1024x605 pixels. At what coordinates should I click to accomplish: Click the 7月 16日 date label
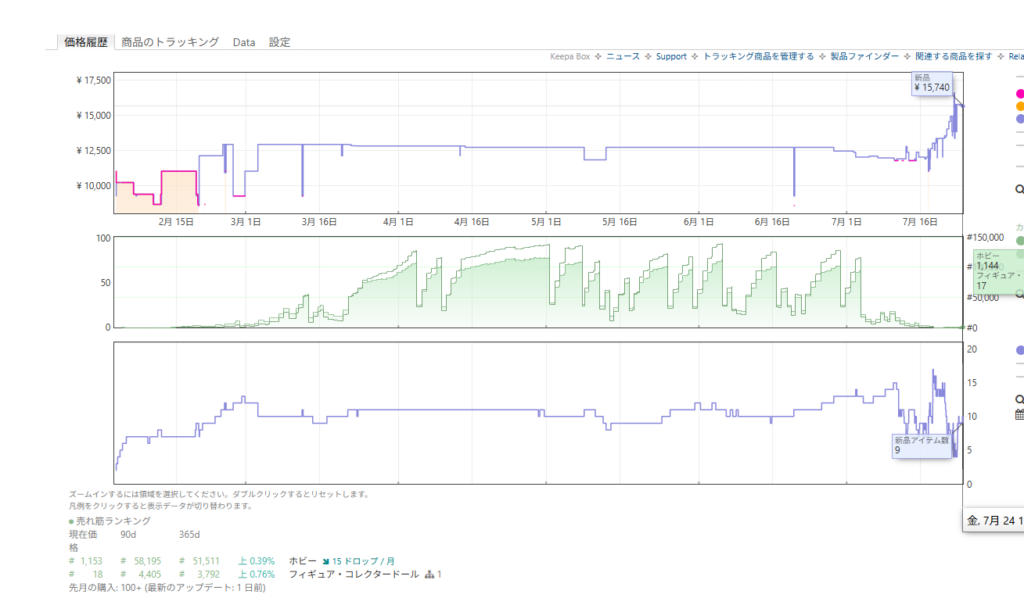pos(920,222)
